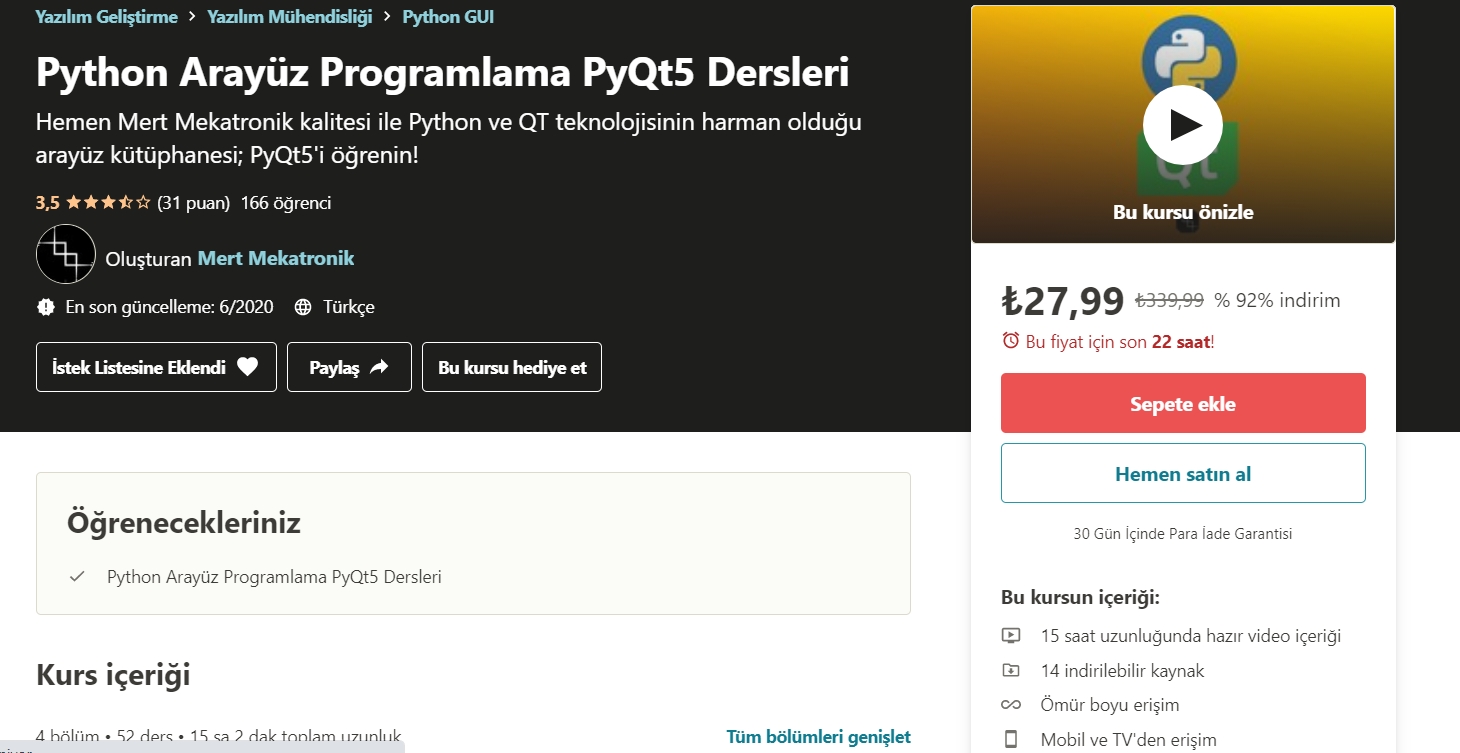Click the star rating icons
The height and width of the screenshot is (753, 1460).
click(x=108, y=203)
